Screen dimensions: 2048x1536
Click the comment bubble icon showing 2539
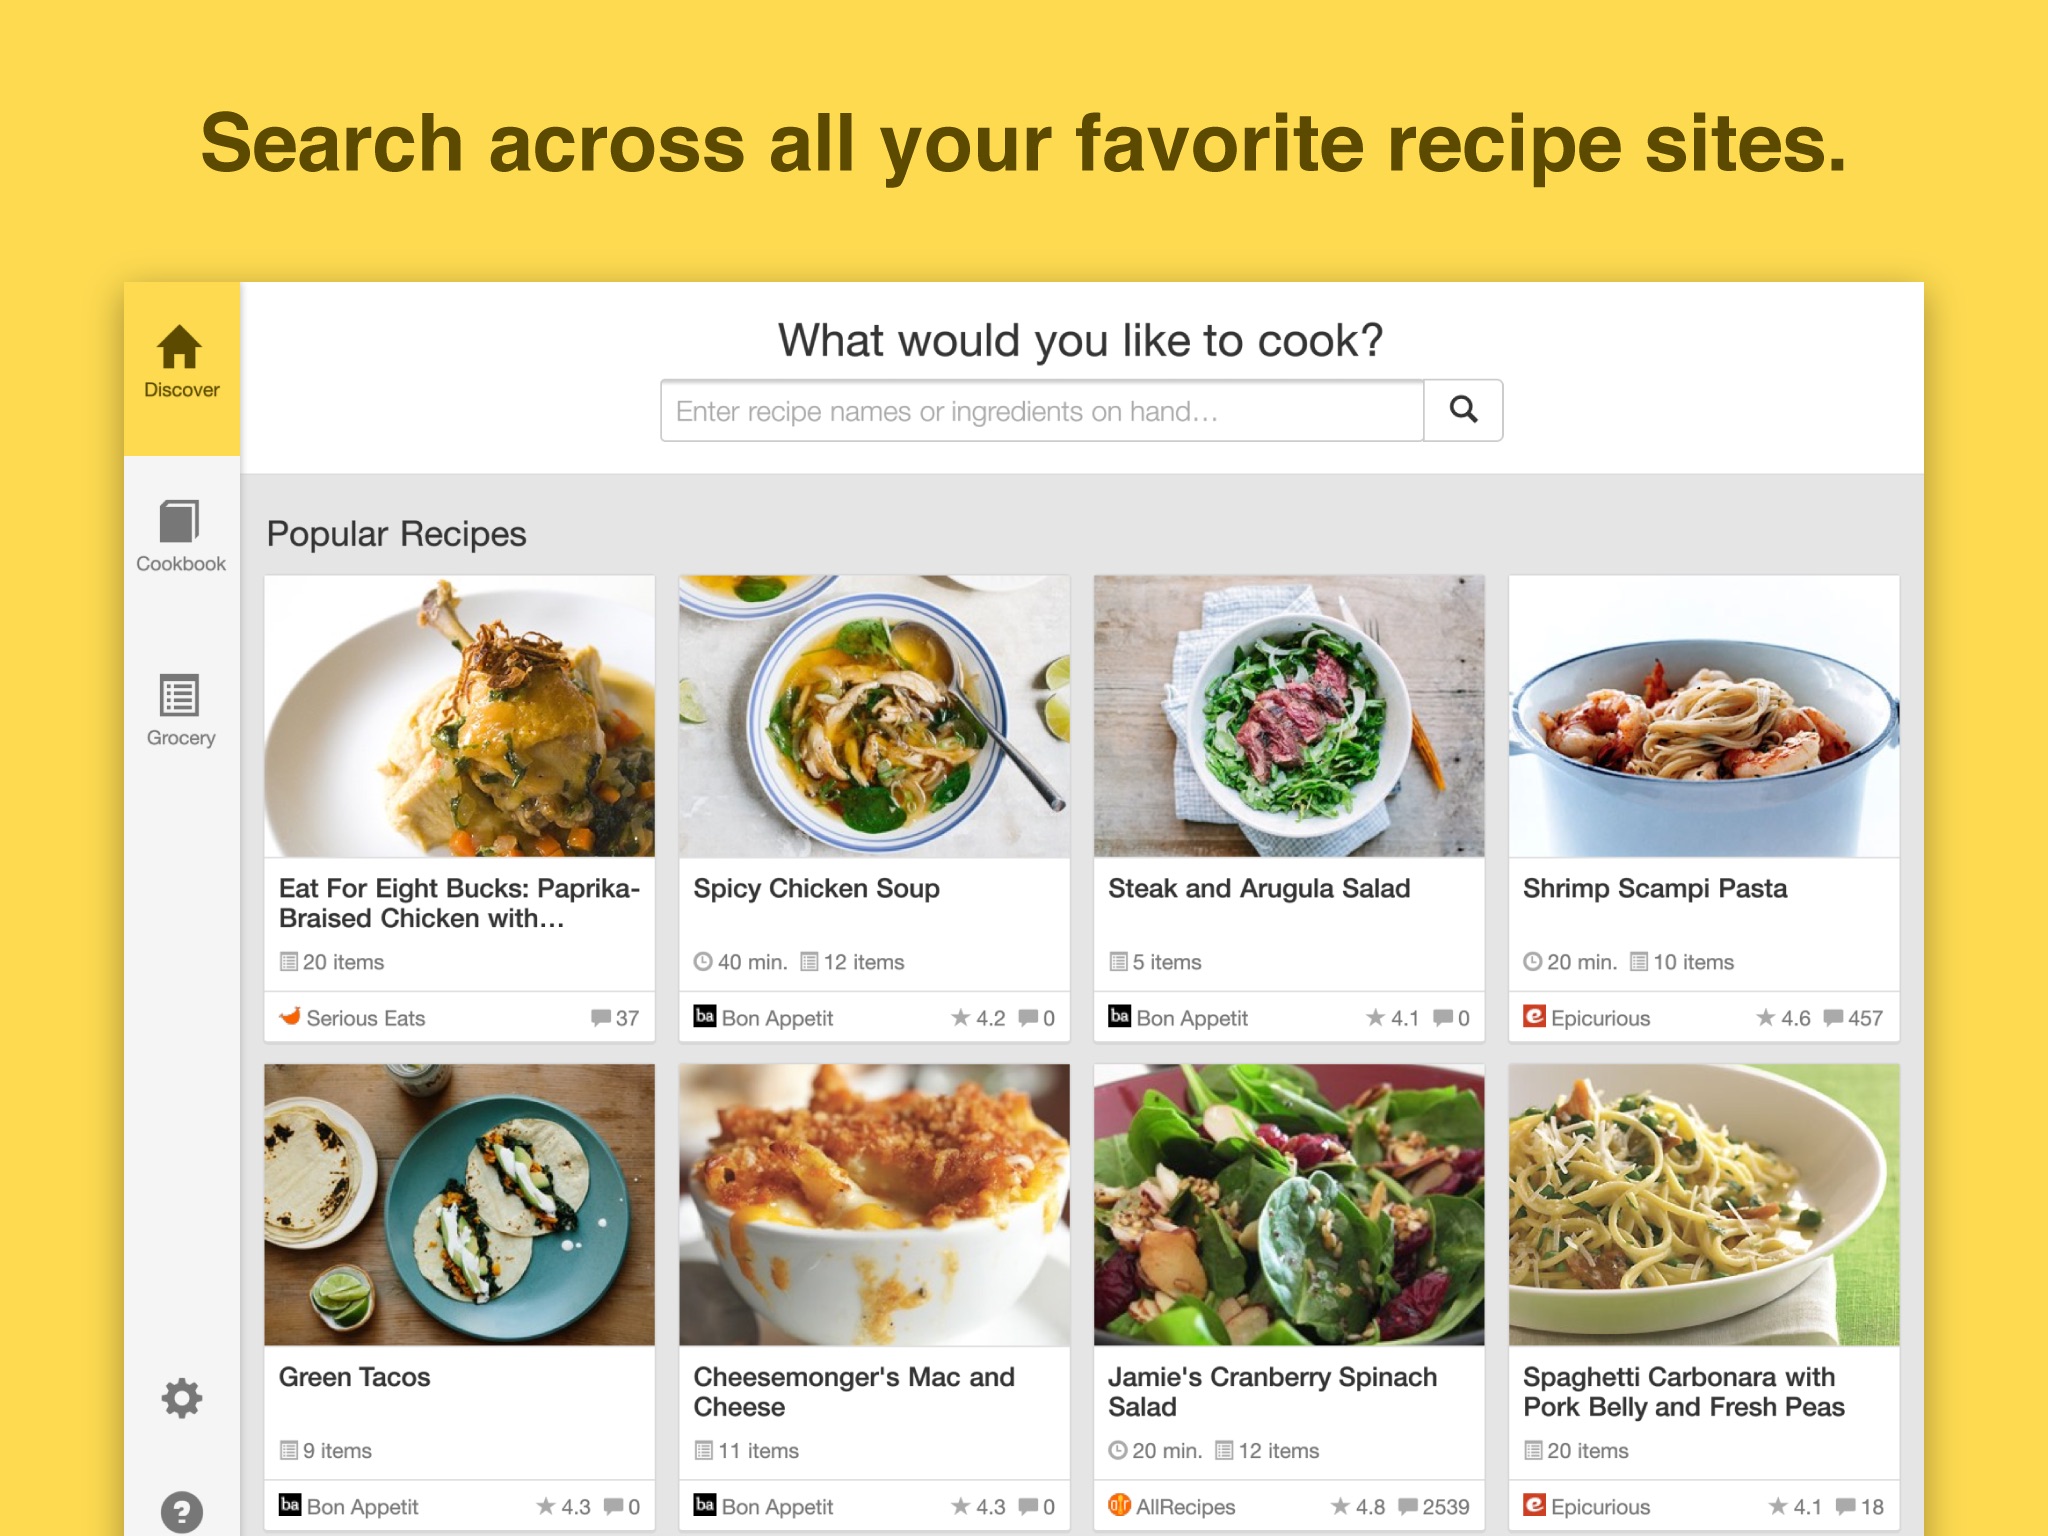click(1408, 1506)
